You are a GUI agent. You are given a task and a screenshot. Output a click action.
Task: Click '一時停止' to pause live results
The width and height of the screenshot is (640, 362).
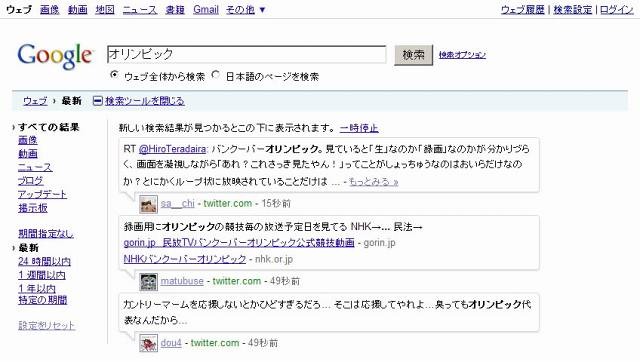click(x=359, y=128)
